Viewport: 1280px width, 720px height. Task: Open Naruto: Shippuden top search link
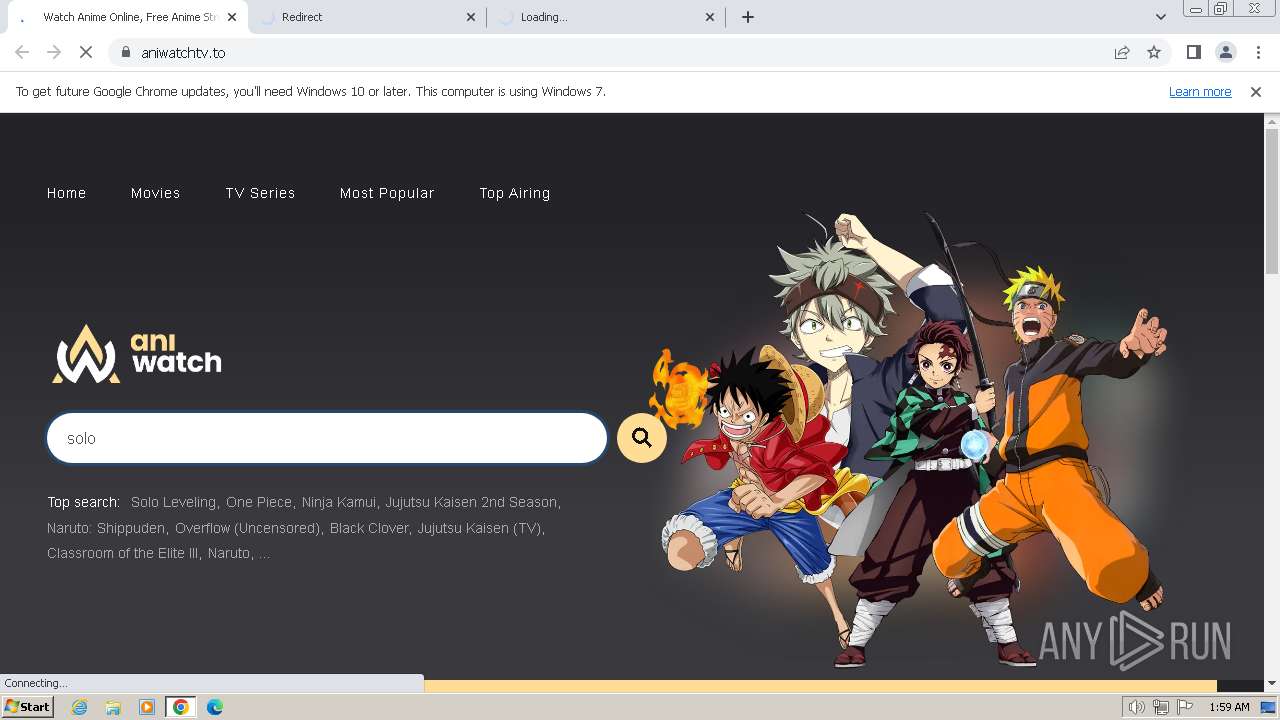tap(106, 528)
